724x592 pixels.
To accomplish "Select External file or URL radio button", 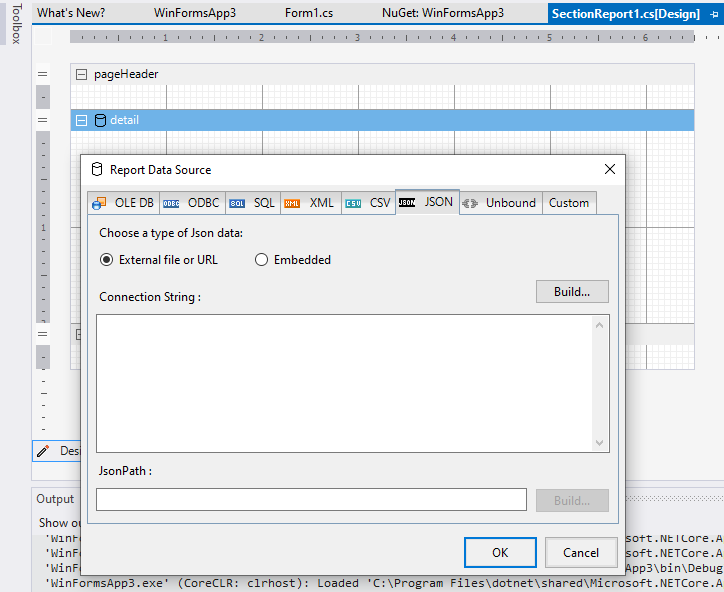I will click(107, 260).
